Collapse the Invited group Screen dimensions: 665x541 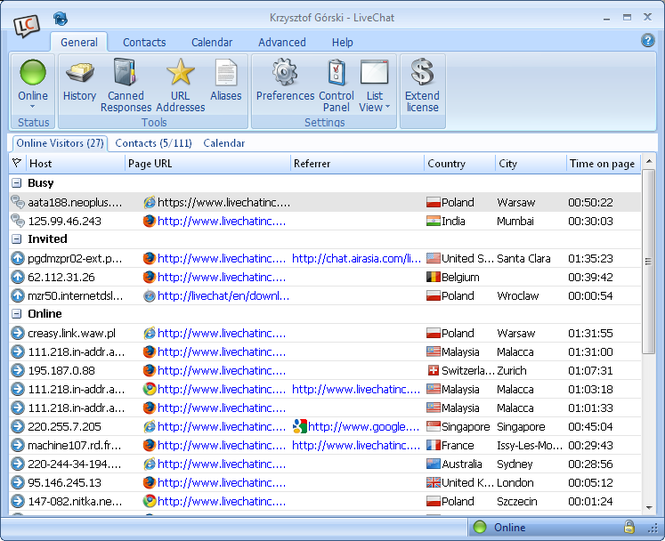click(x=17, y=239)
